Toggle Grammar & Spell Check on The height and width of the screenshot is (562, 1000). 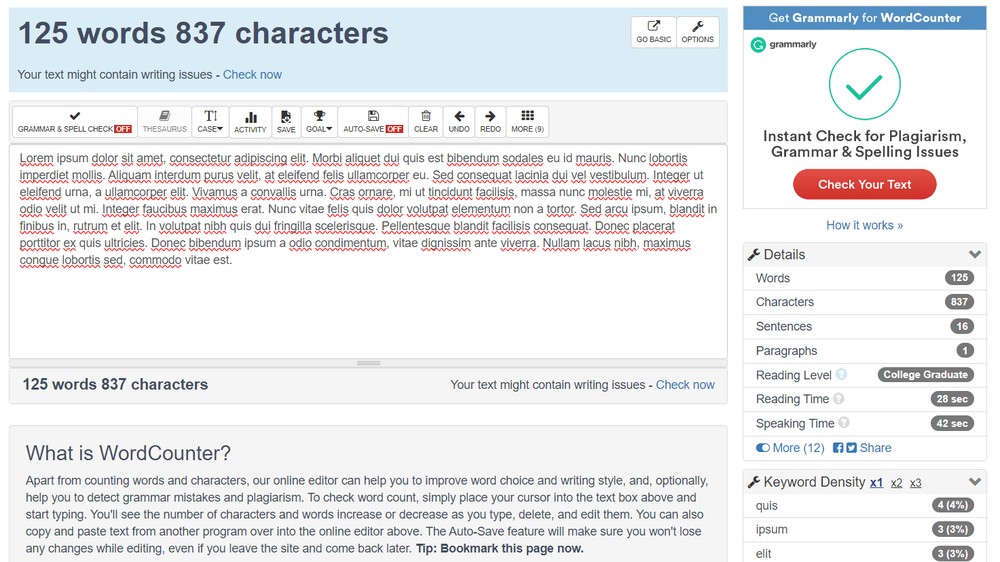coord(75,122)
